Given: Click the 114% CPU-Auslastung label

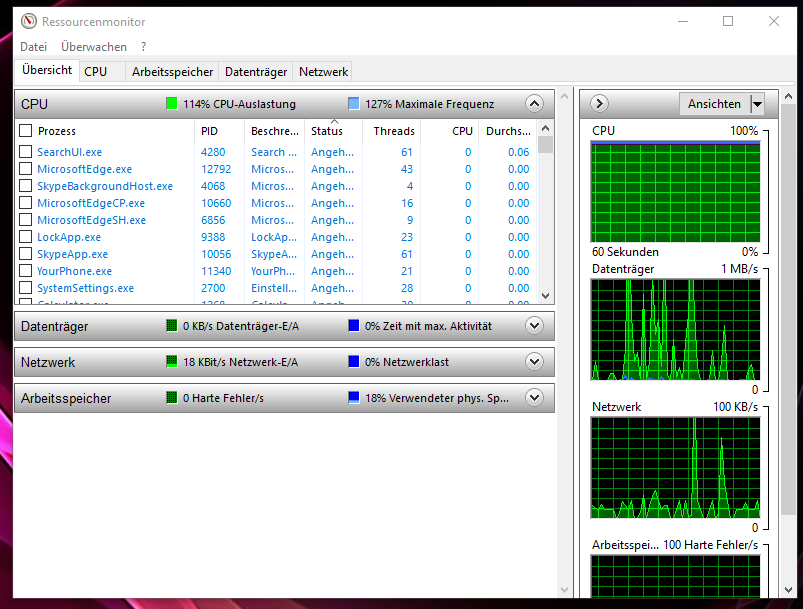Looking at the screenshot, I should [239, 104].
